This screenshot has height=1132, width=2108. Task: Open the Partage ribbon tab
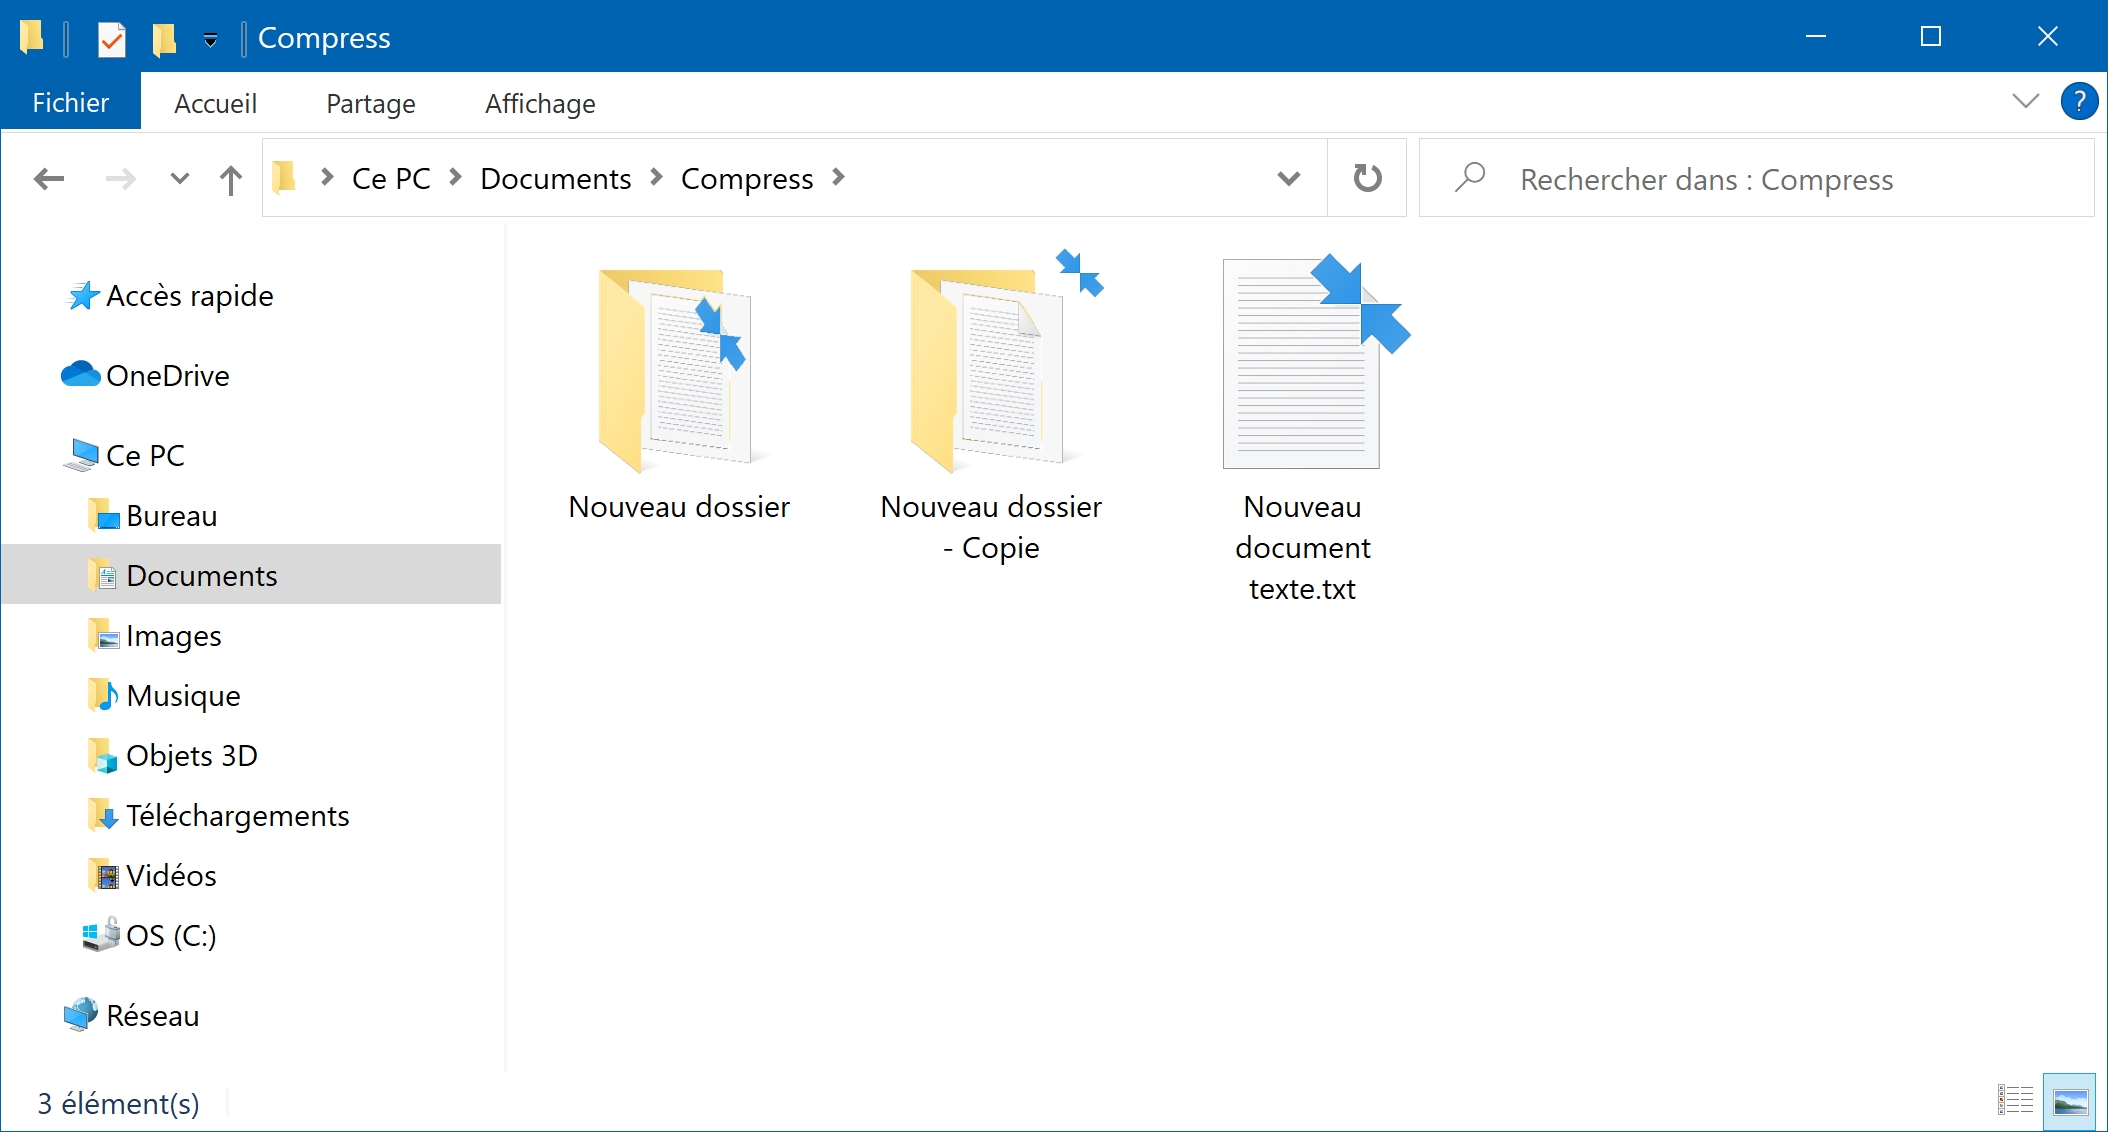[x=371, y=103]
